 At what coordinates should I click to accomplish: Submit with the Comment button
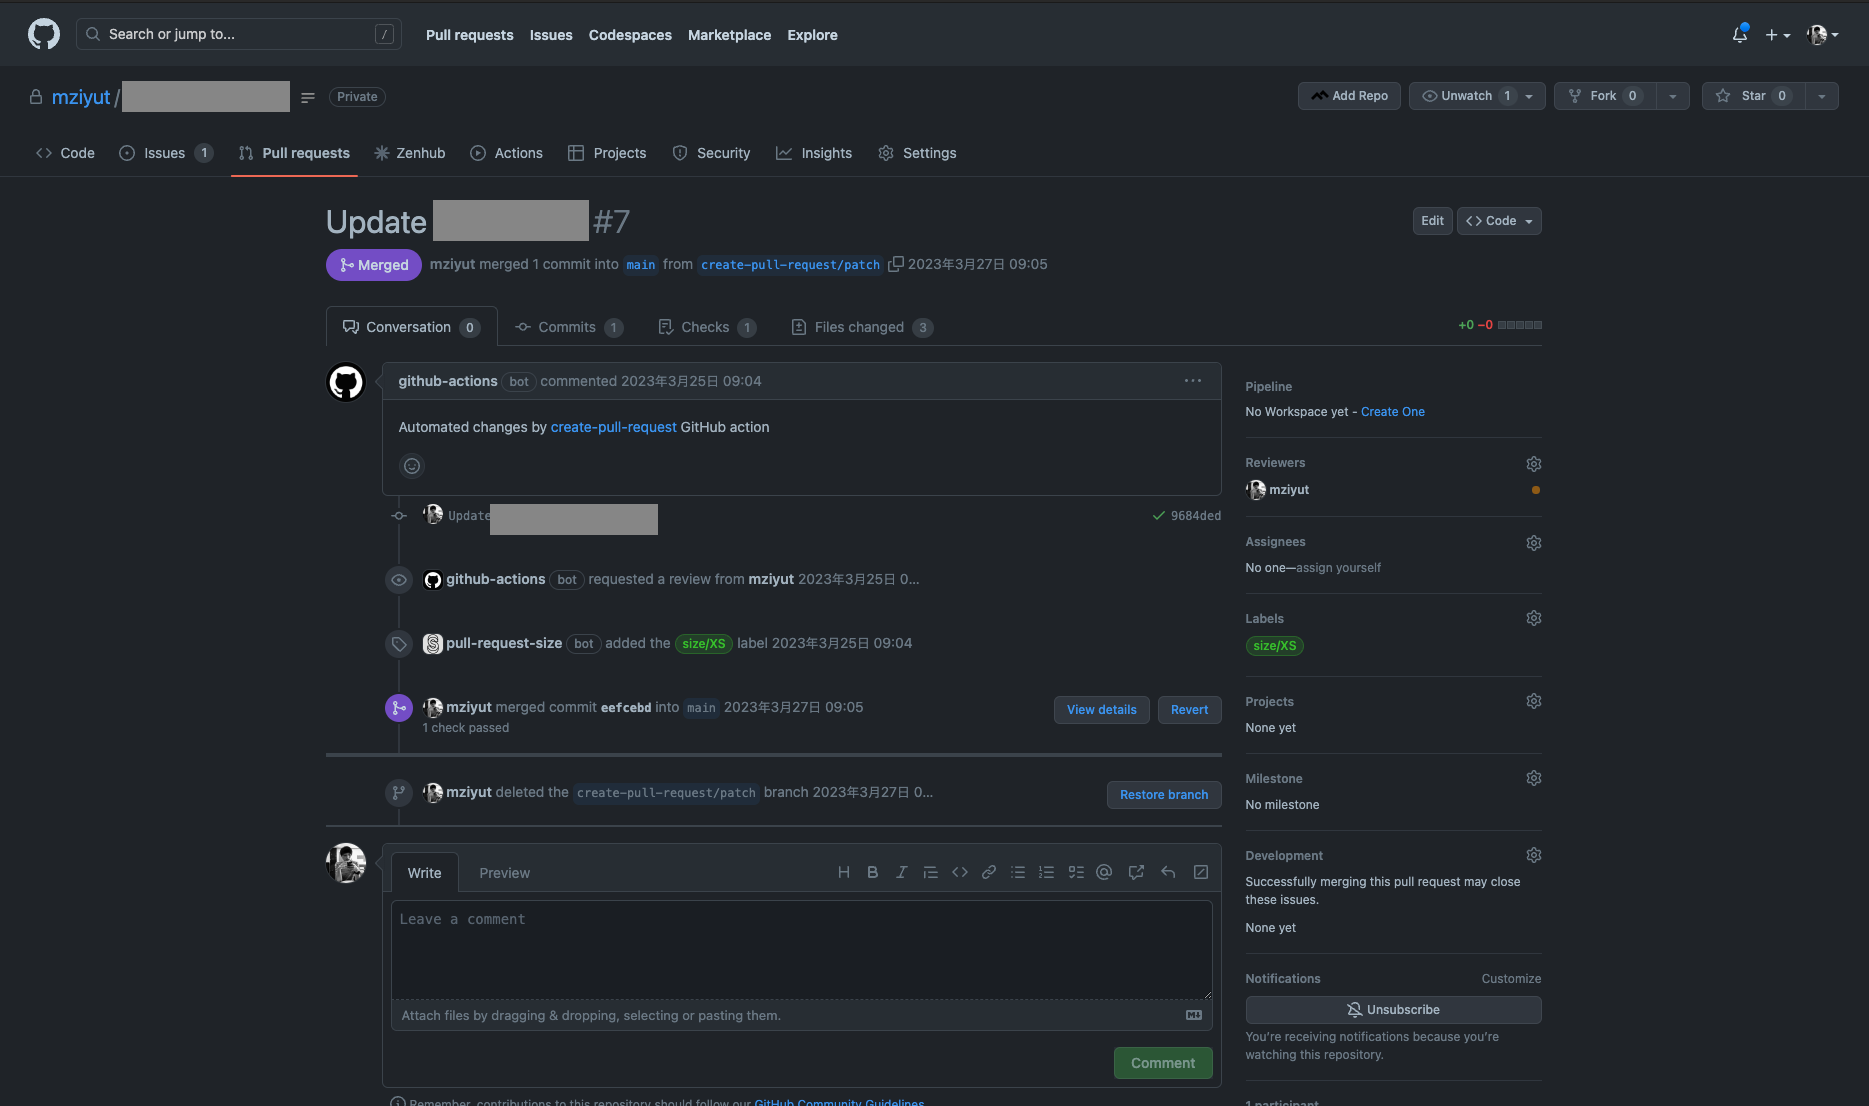[1163, 1063]
